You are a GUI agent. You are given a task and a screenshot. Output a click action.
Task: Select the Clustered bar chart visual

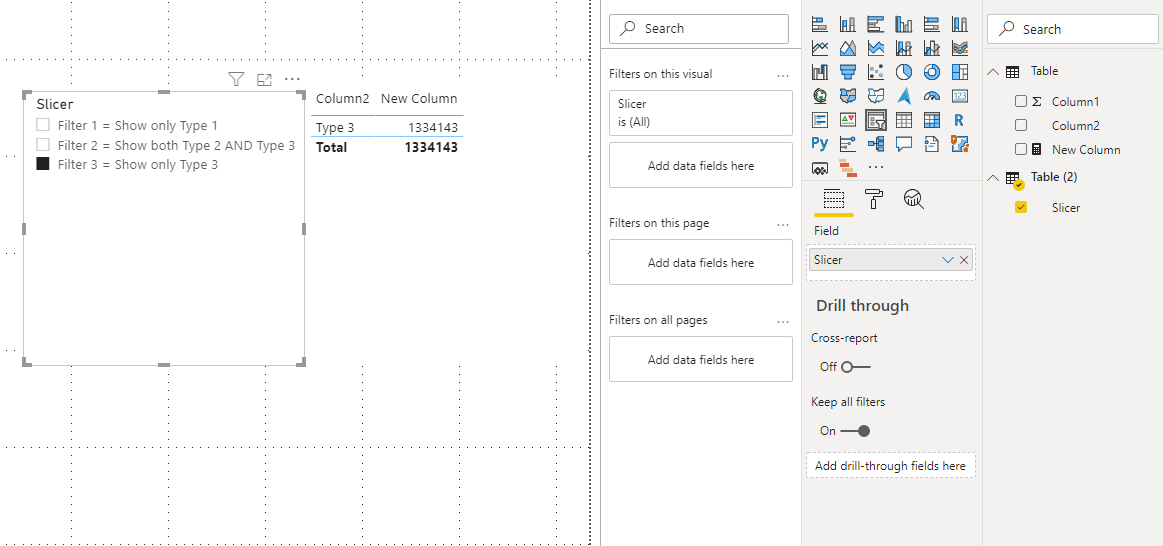pos(876,24)
